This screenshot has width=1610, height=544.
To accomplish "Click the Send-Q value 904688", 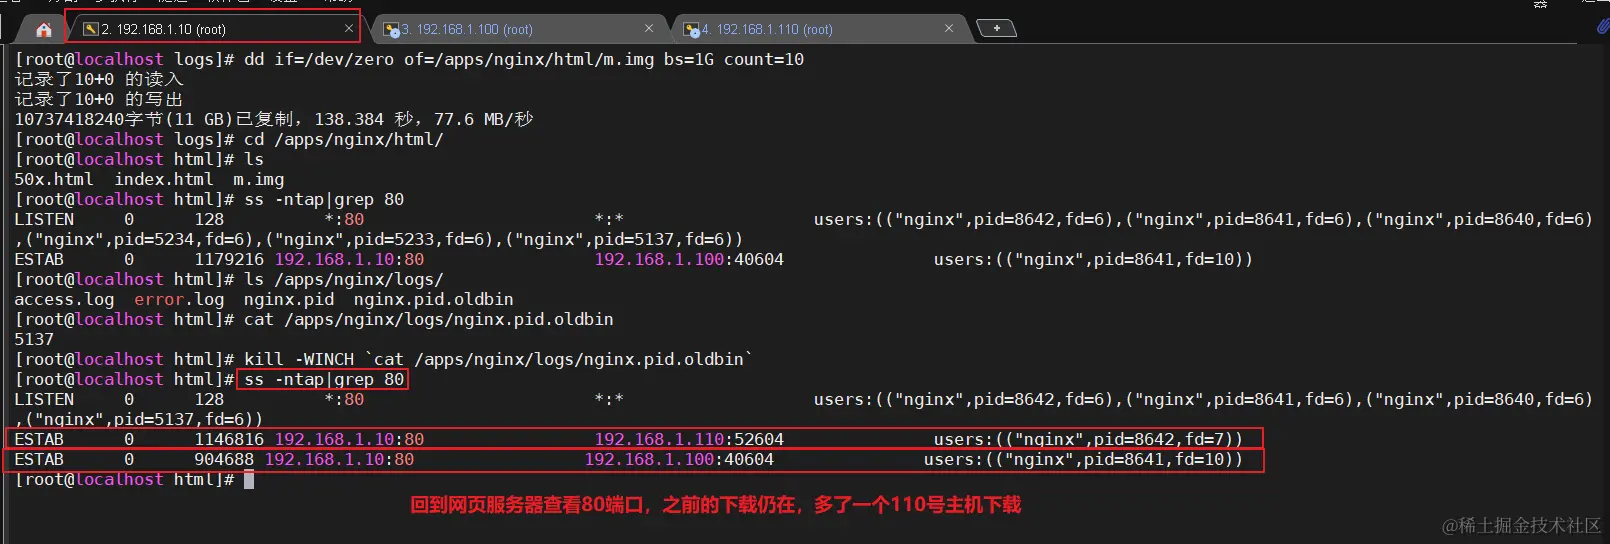I will point(224,459).
